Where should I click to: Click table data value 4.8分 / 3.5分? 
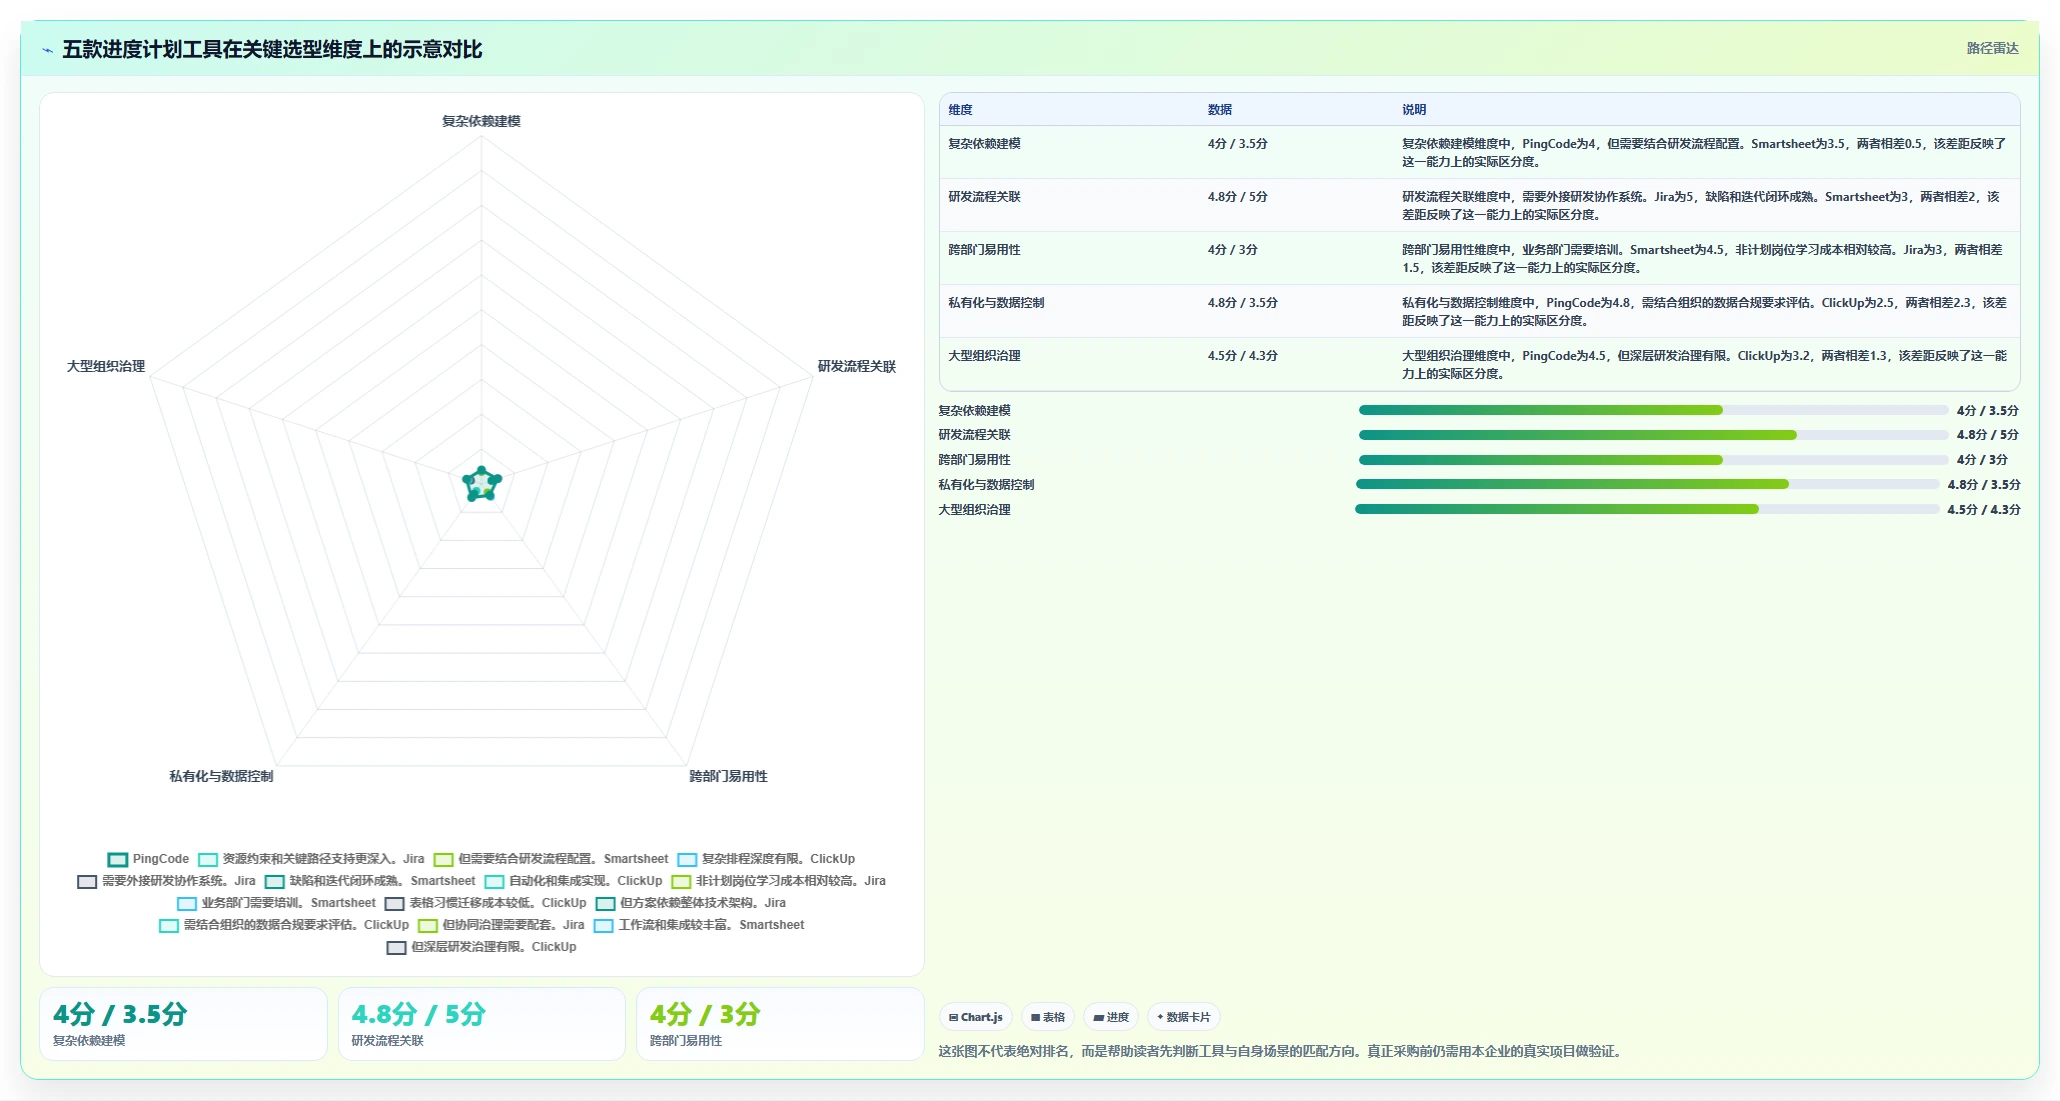1242,303
